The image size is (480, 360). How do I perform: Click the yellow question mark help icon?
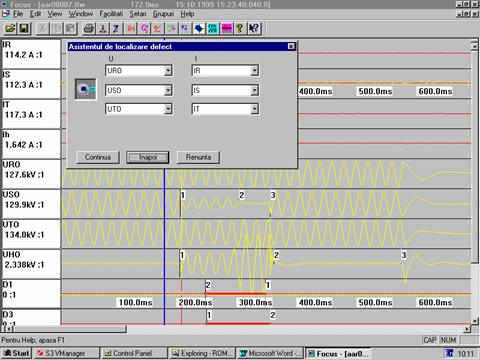click(240, 29)
